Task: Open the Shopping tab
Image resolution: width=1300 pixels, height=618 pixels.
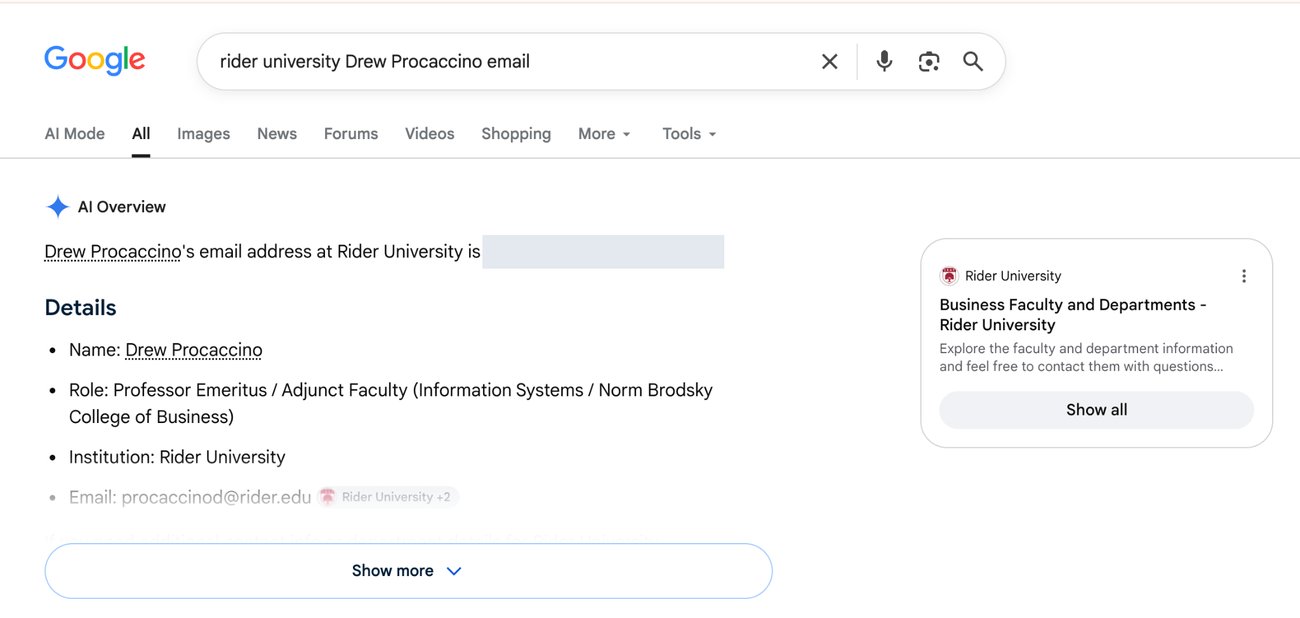Action: pyautogui.click(x=516, y=134)
